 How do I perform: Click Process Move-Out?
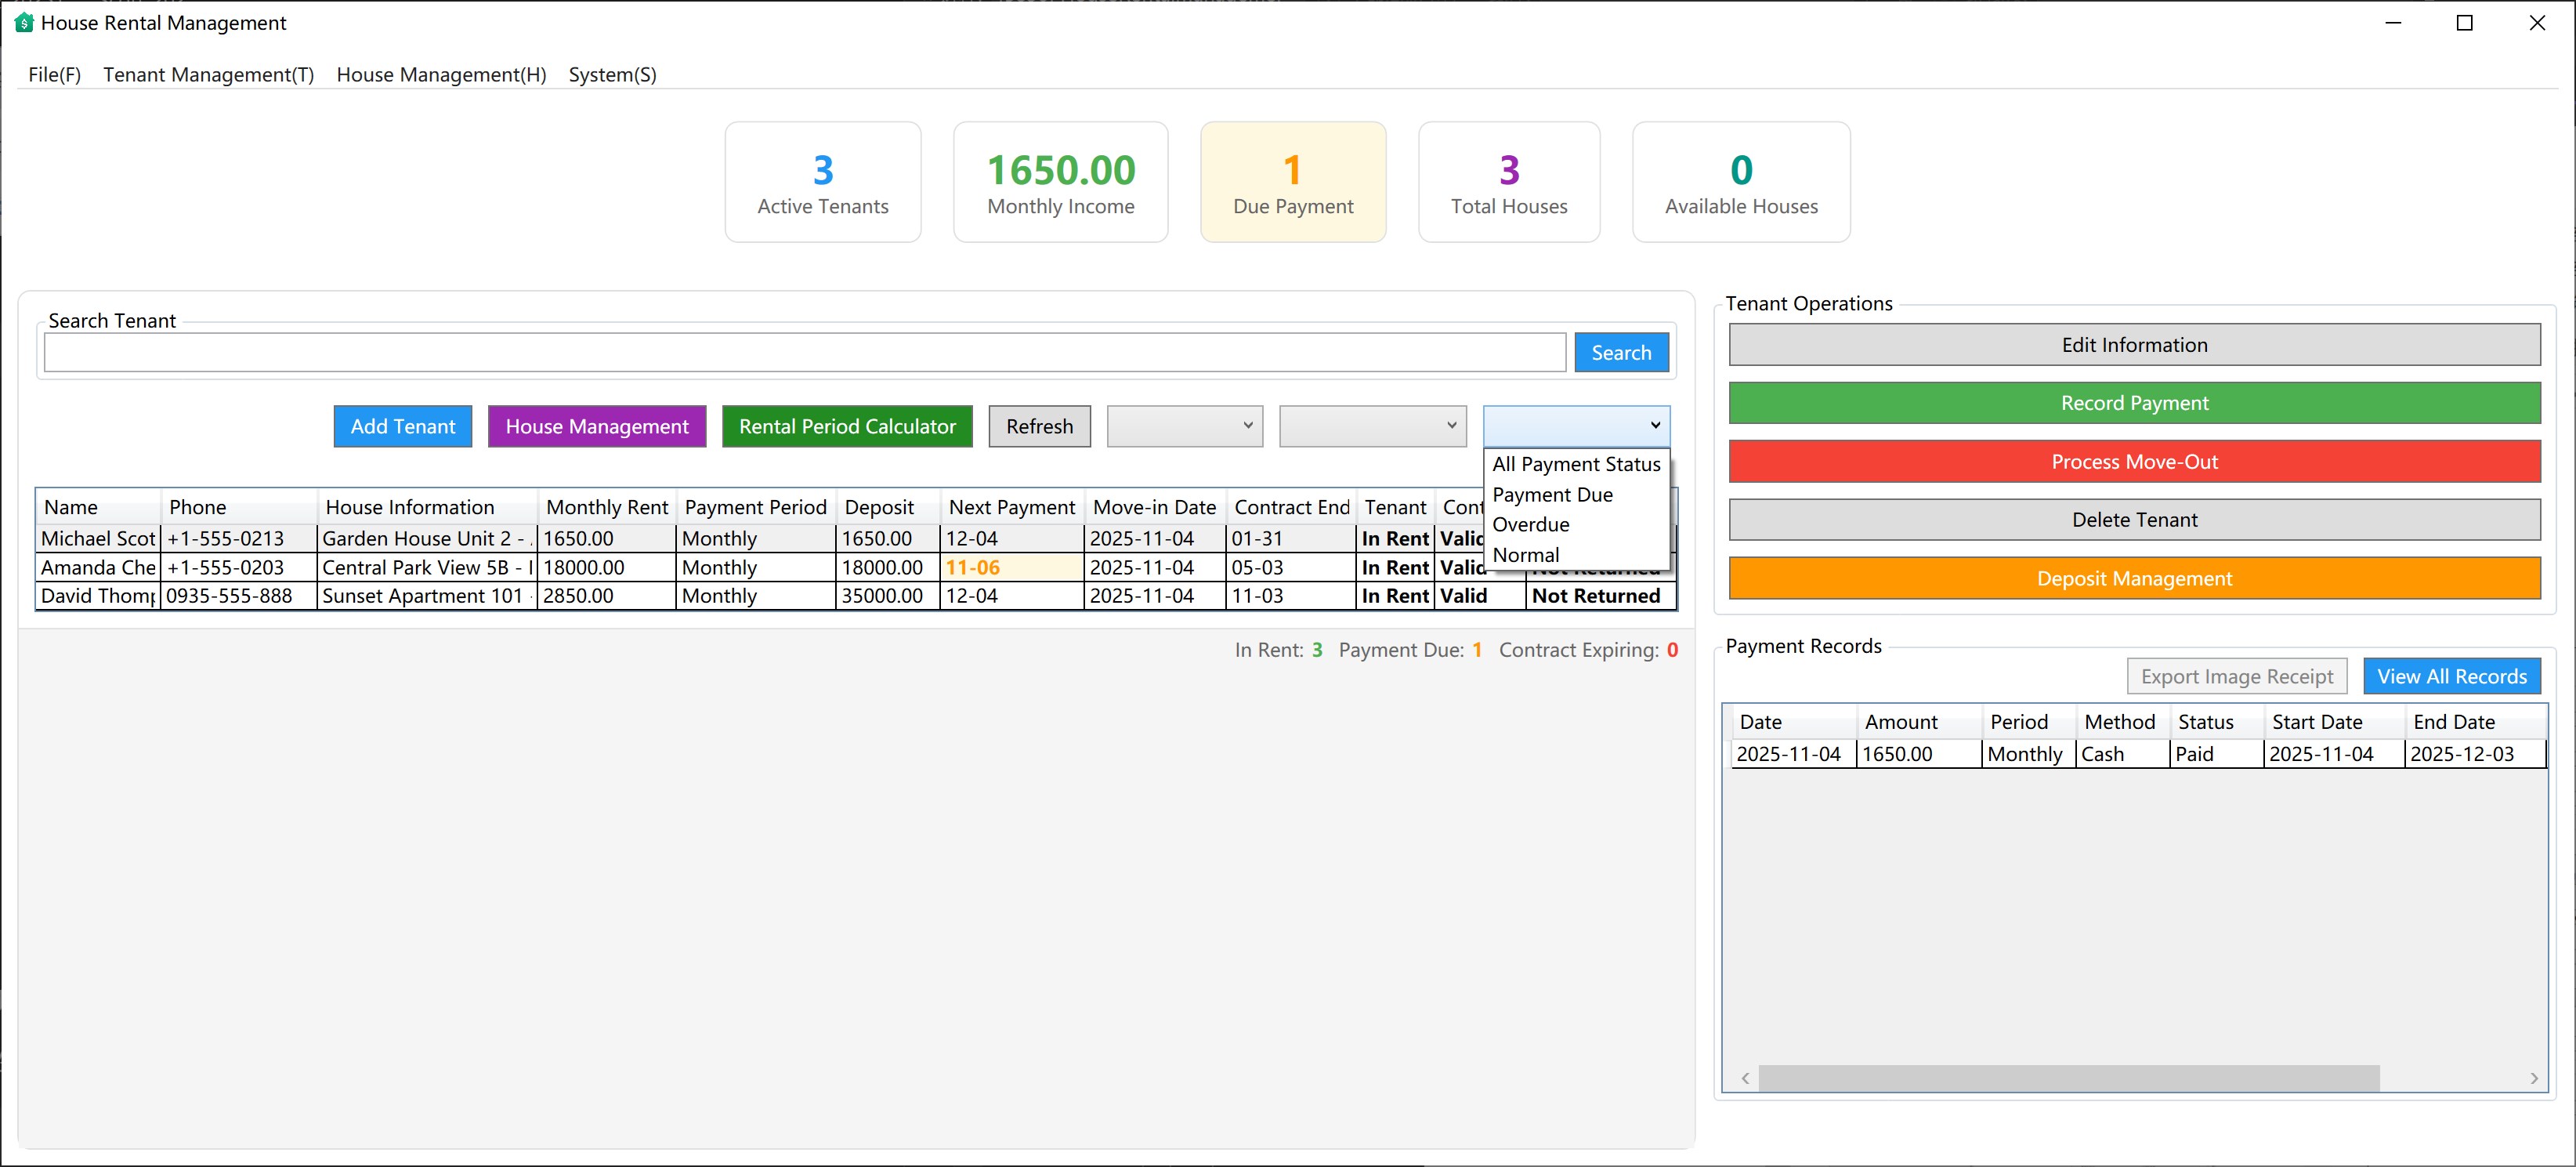[x=2134, y=461]
